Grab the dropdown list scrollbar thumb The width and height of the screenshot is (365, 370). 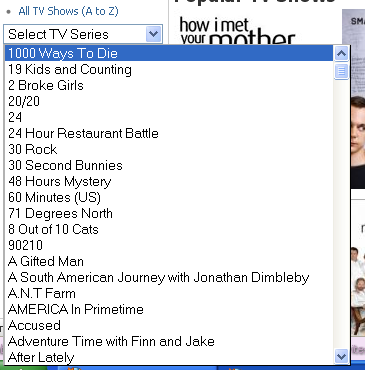pos(341,71)
